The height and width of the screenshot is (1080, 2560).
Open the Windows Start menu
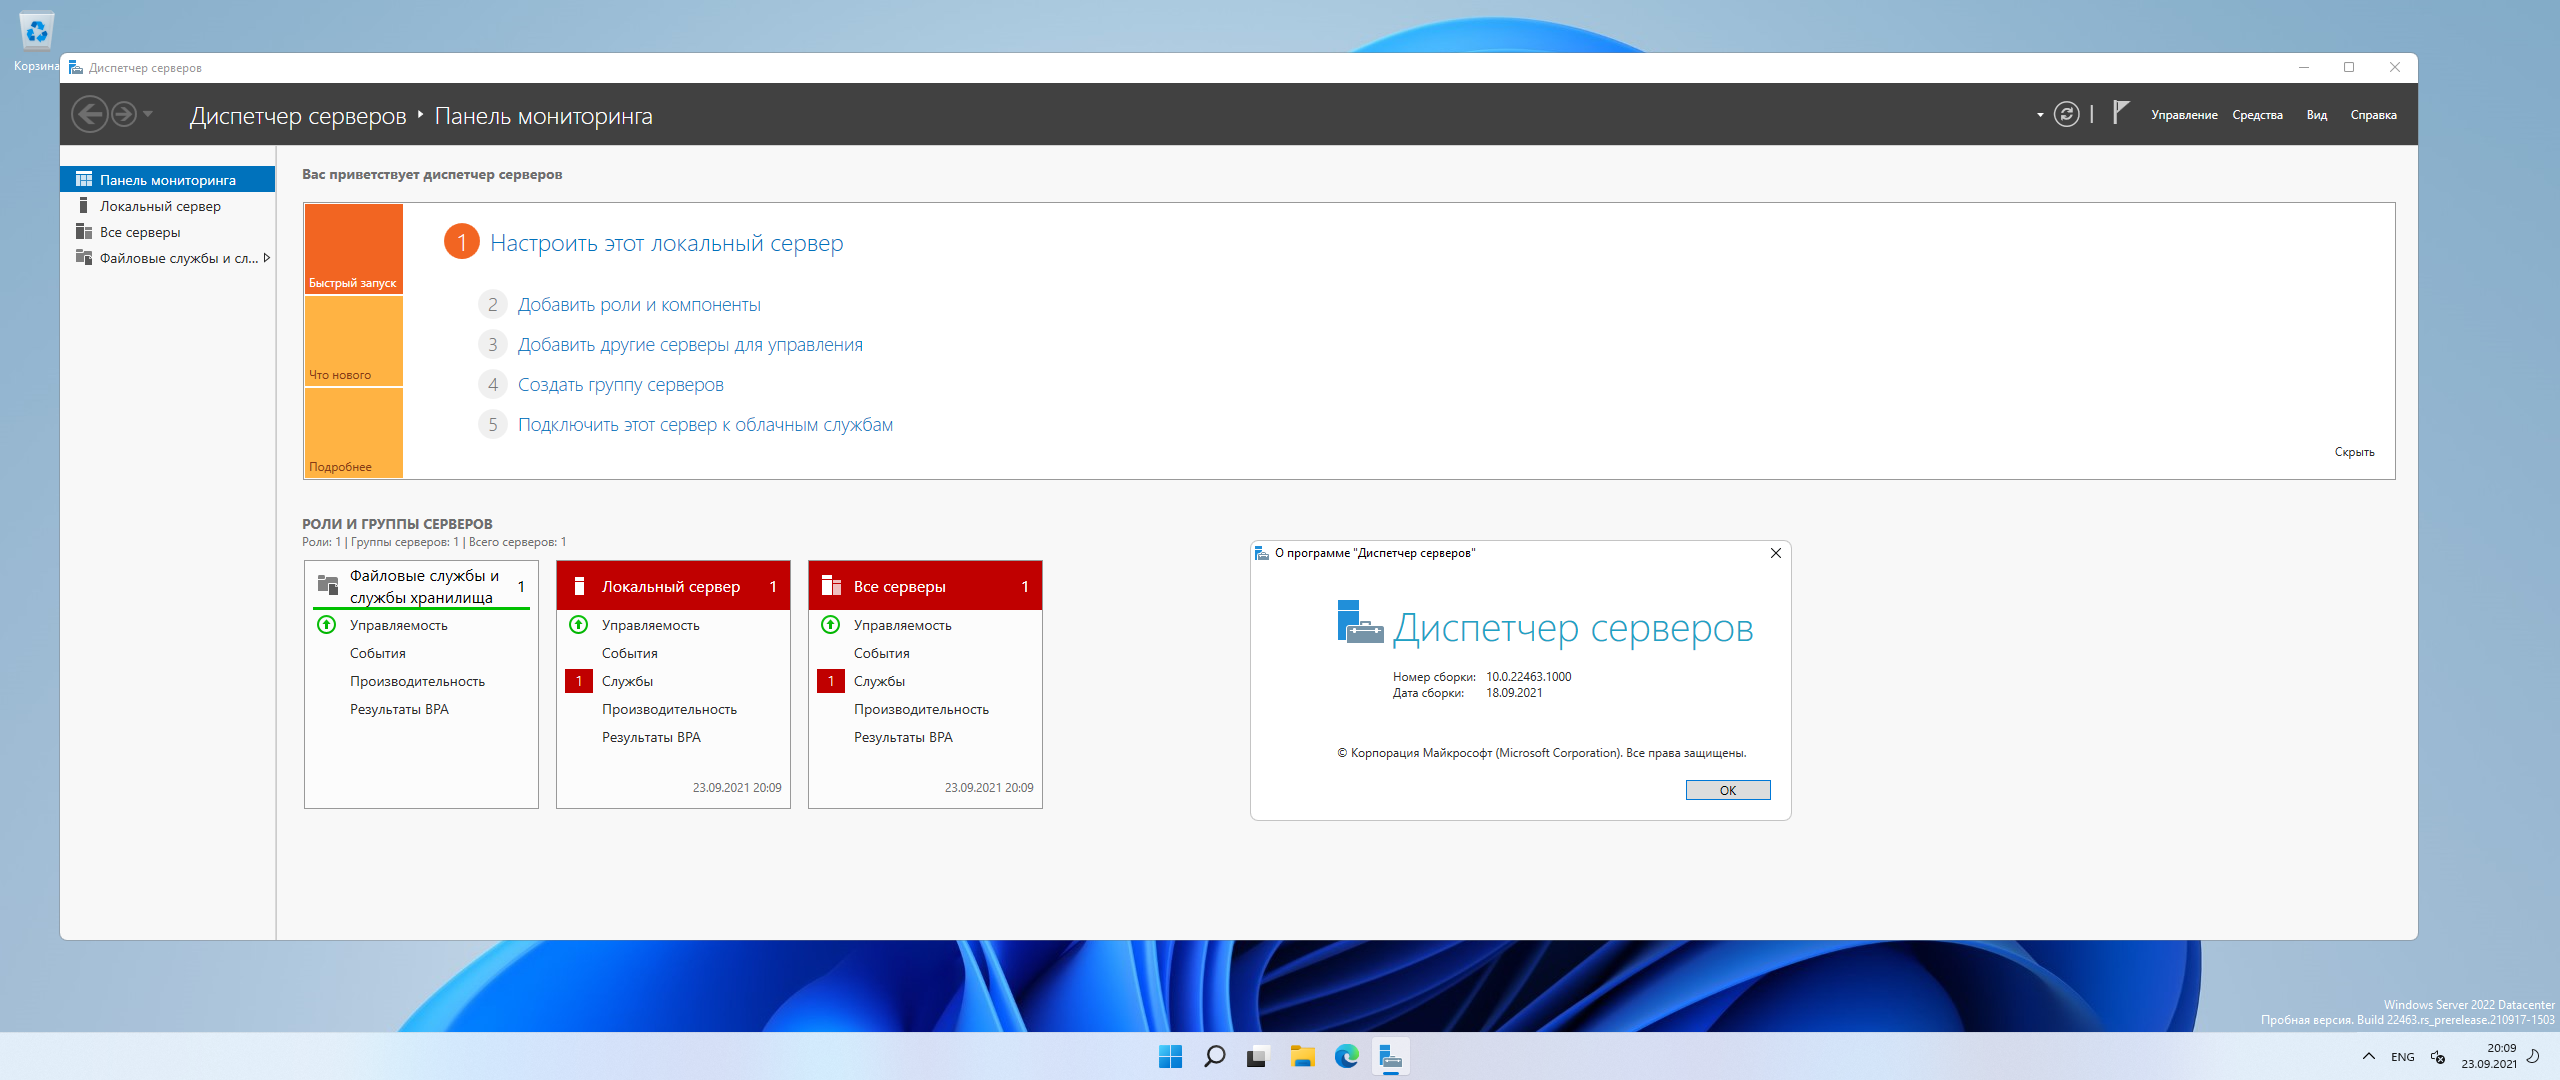1170,1056
